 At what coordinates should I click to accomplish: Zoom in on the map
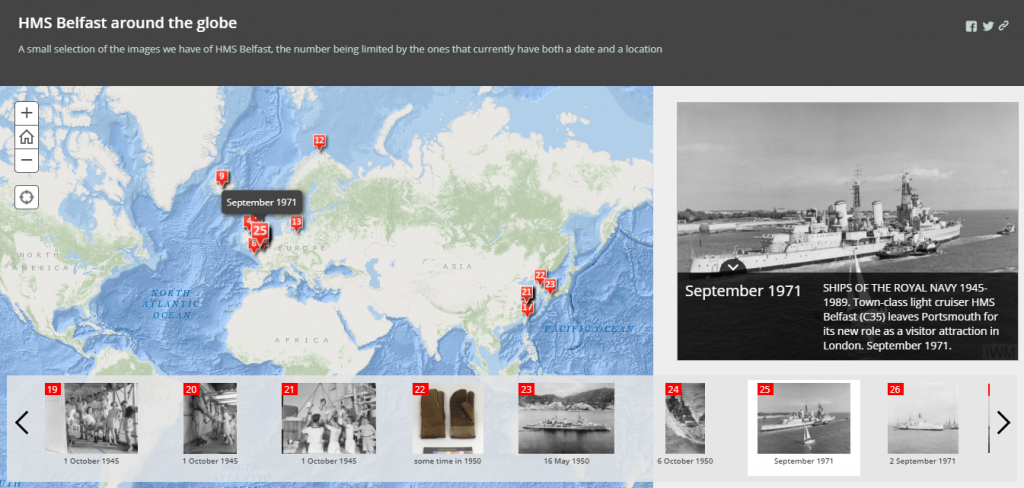[x=27, y=113]
